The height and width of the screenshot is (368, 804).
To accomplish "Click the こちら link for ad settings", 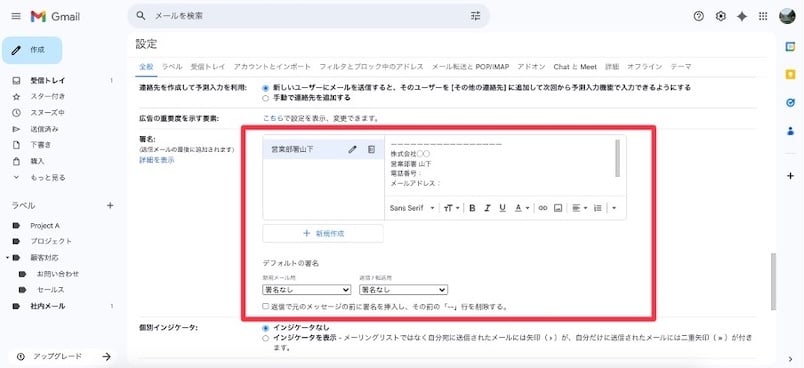I will (272, 118).
